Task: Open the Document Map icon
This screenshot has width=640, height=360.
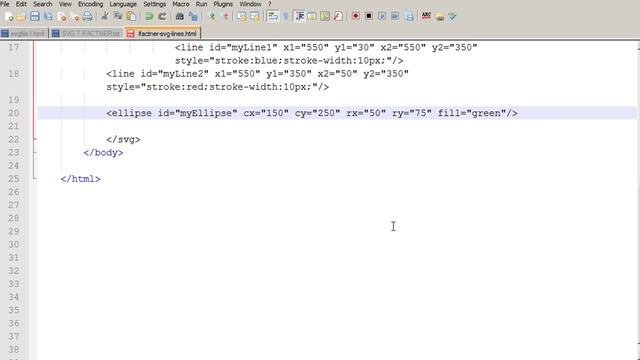Action: pos(325,16)
